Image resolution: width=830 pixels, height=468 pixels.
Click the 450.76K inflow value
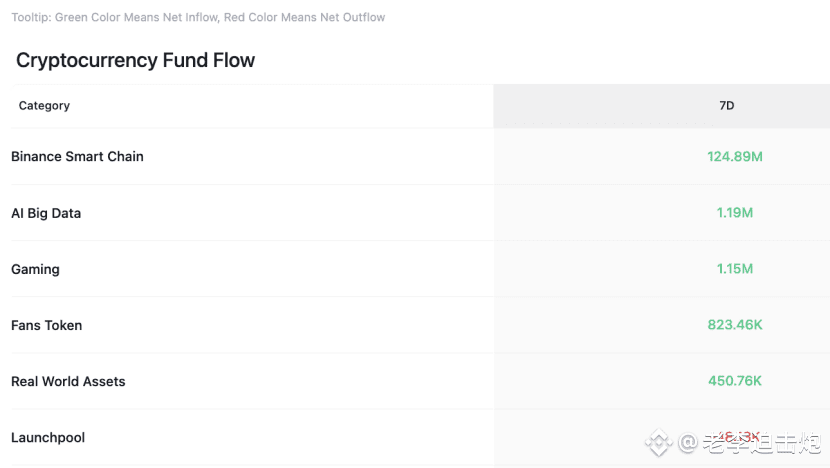(x=735, y=381)
